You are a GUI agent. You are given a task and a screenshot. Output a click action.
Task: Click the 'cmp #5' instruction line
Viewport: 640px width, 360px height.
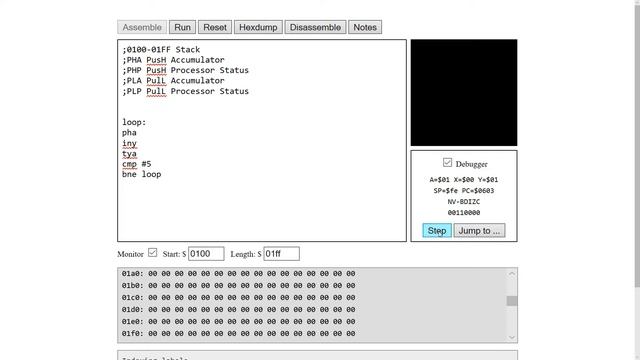pyautogui.click(x=136, y=164)
